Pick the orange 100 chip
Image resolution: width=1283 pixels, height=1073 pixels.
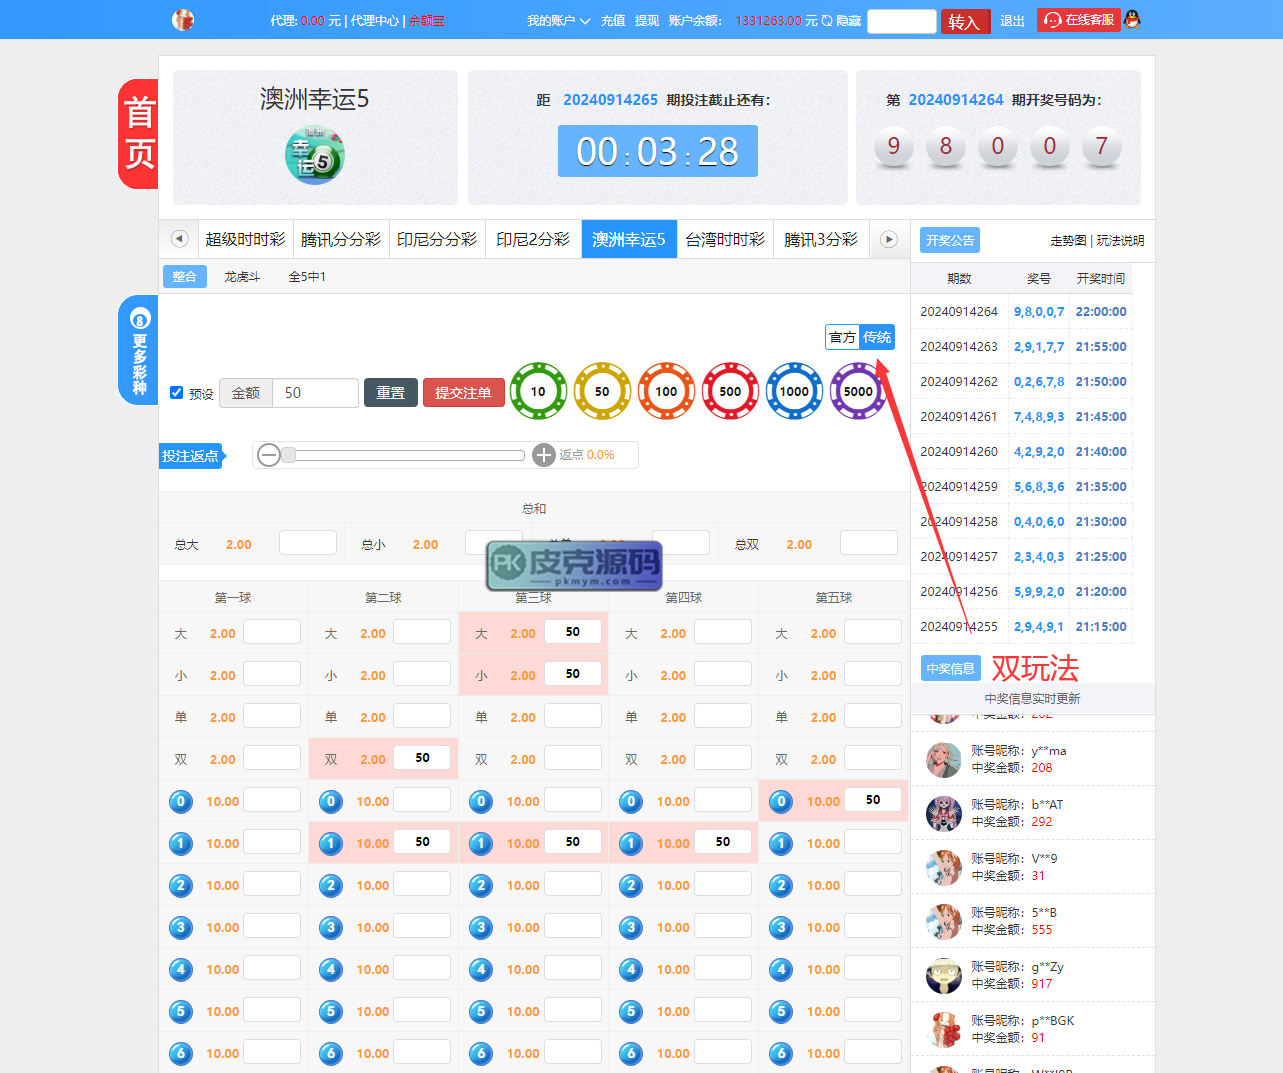666,391
